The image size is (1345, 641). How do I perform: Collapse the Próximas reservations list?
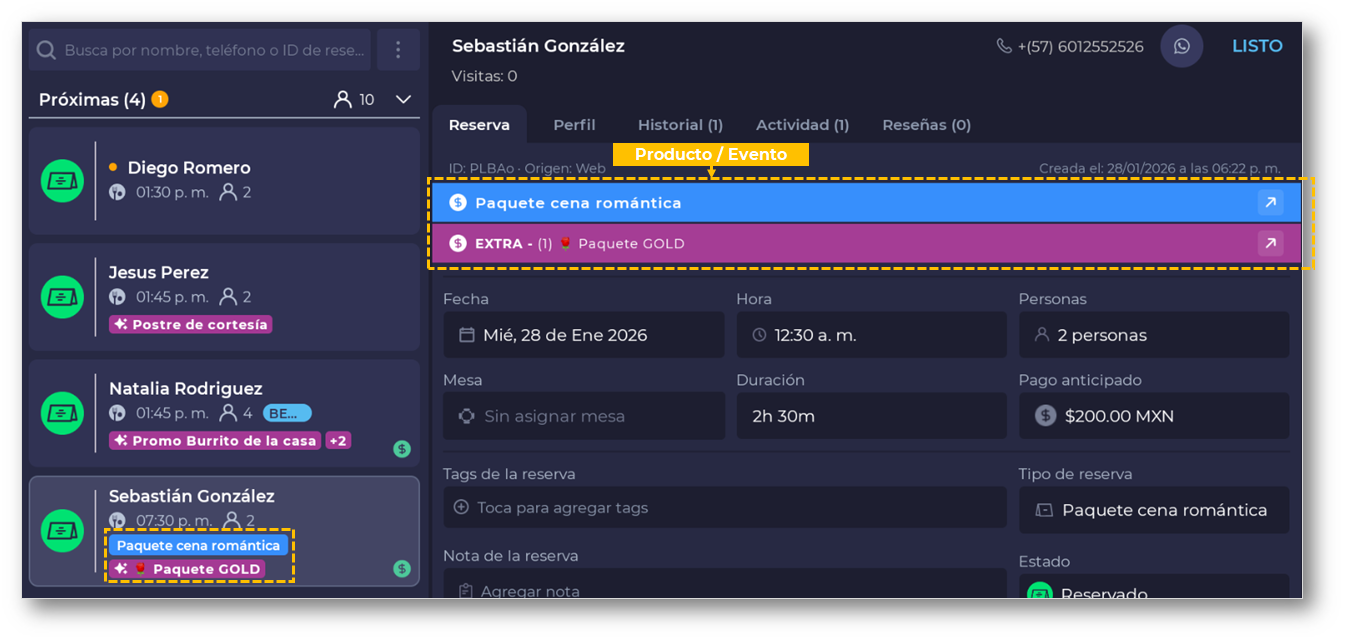(403, 100)
